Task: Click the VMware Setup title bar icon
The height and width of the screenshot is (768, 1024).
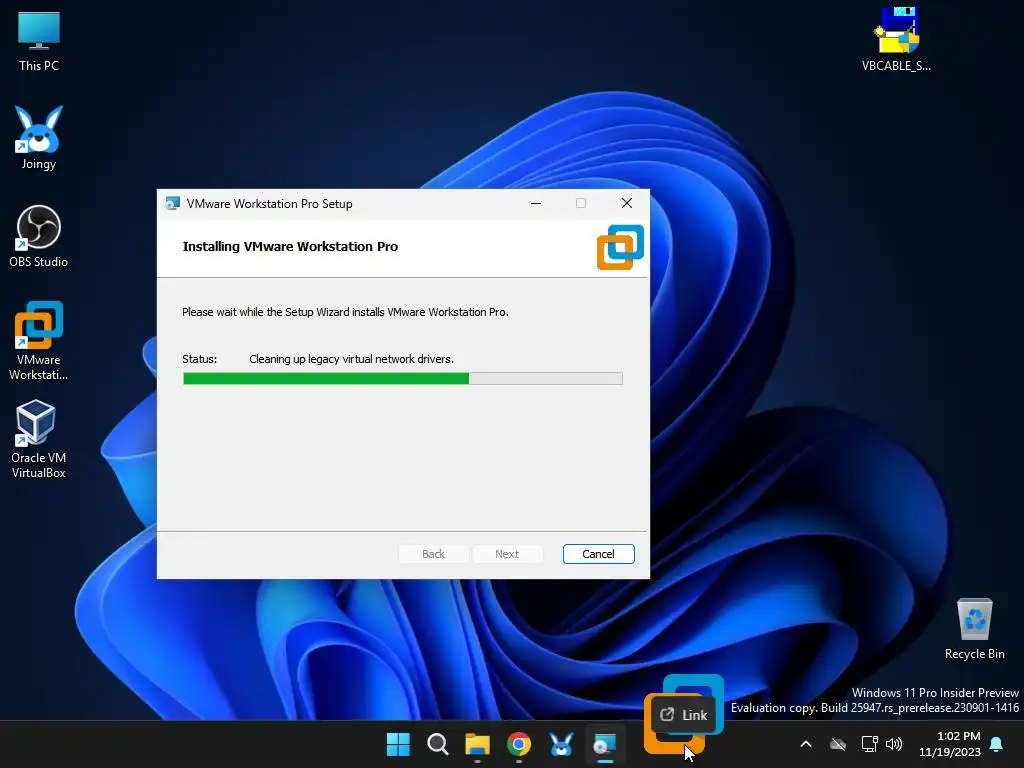Action: pos(172,204)
